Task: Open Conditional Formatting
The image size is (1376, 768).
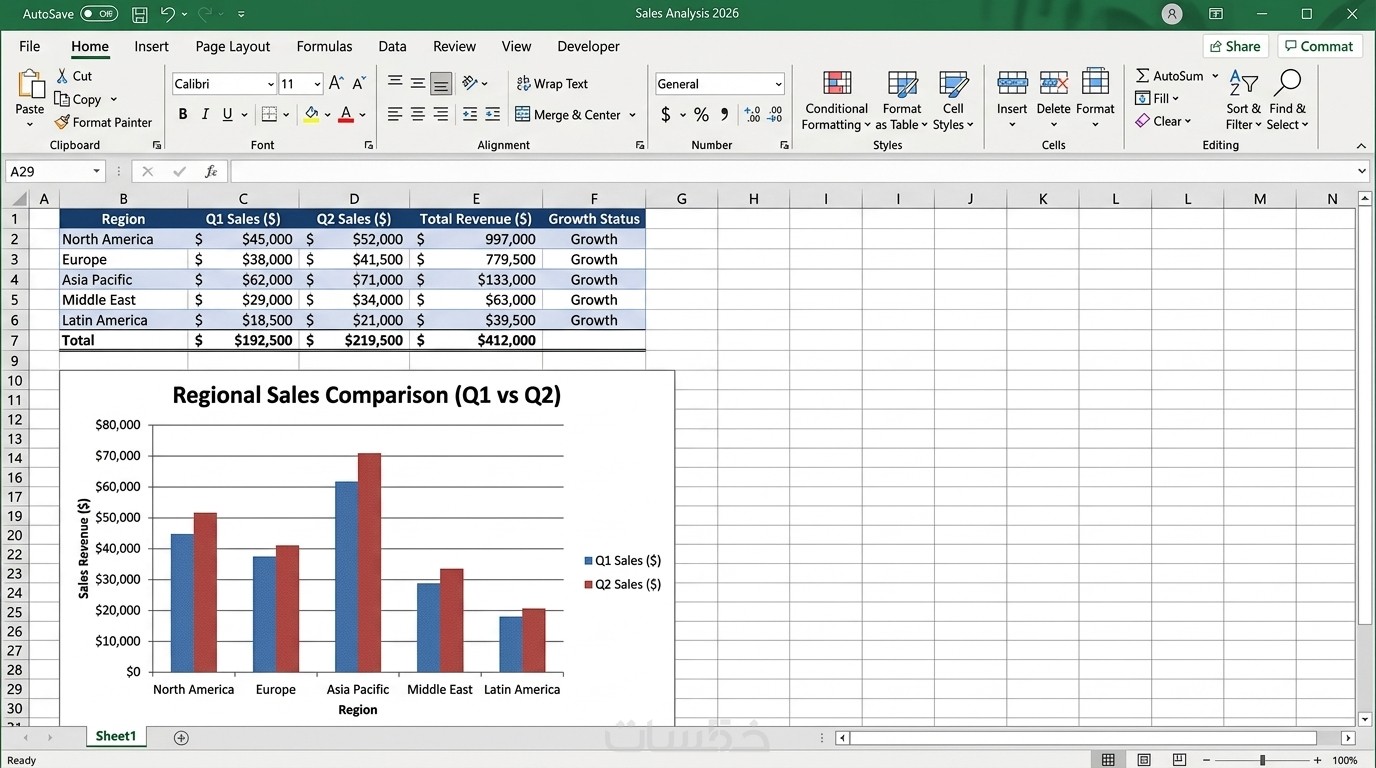Action: 836,101
